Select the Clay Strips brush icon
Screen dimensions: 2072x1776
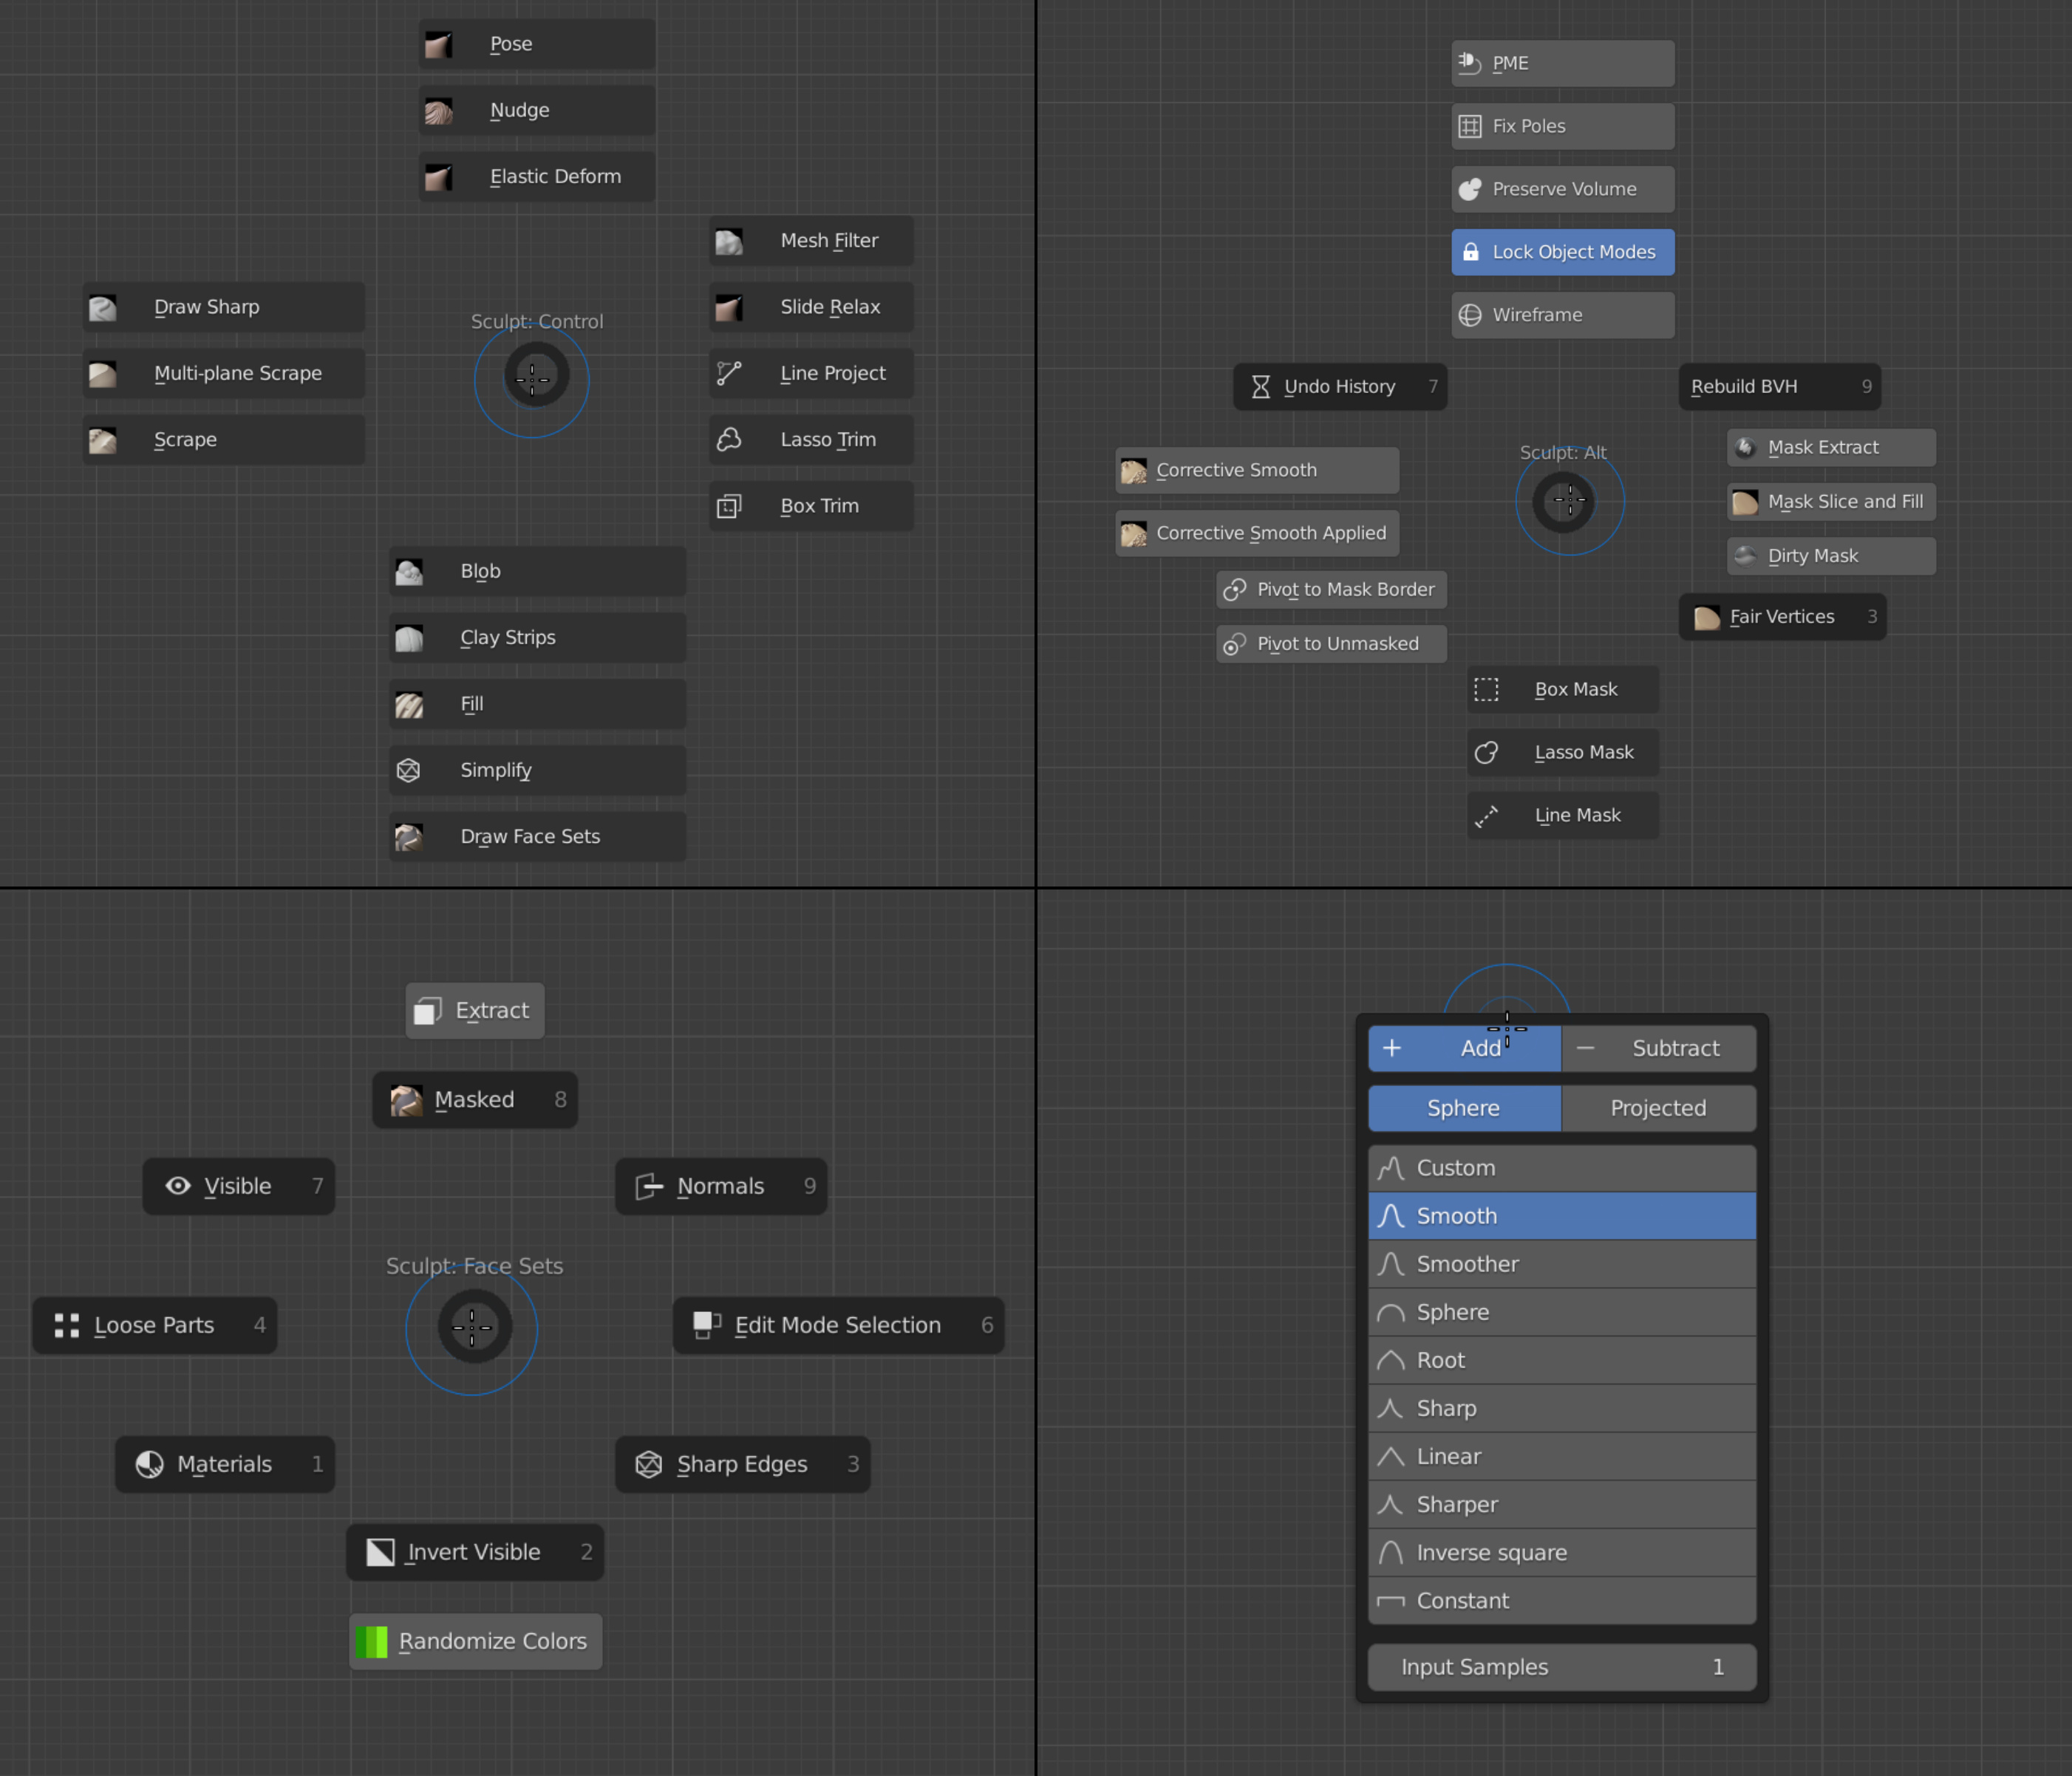click(408, 638)
